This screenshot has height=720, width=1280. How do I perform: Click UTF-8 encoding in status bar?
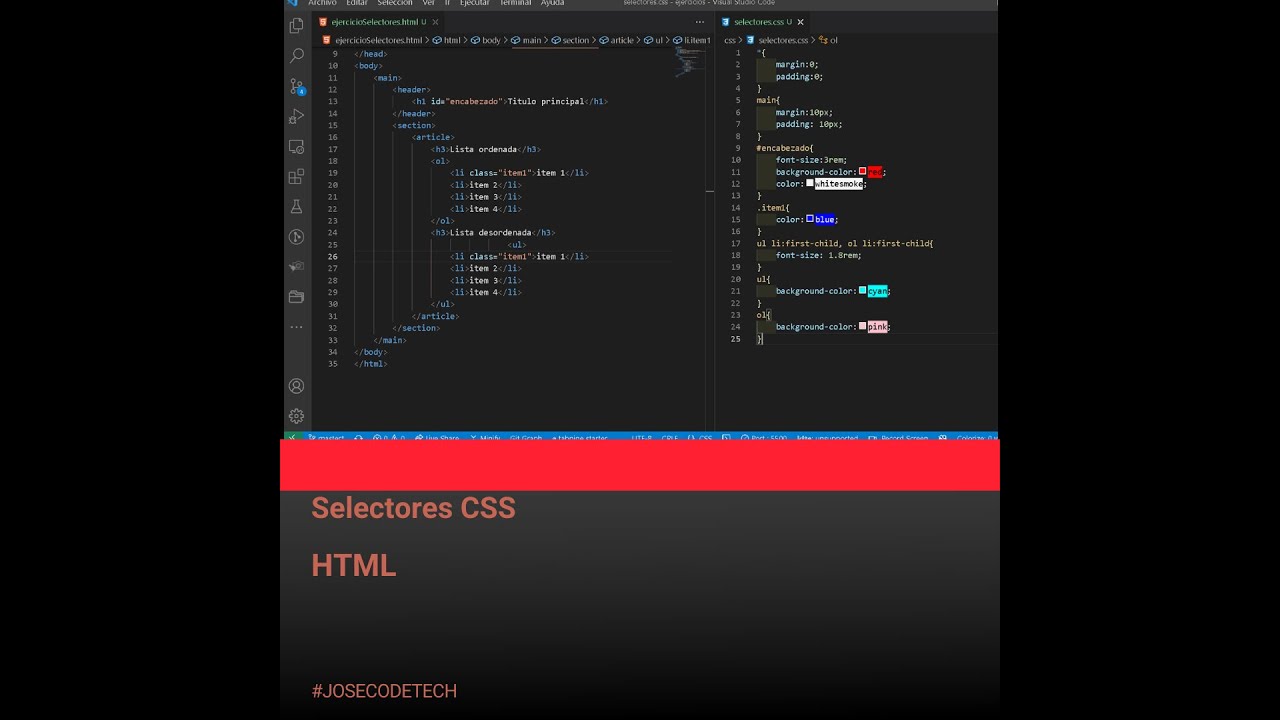[641, 437]
